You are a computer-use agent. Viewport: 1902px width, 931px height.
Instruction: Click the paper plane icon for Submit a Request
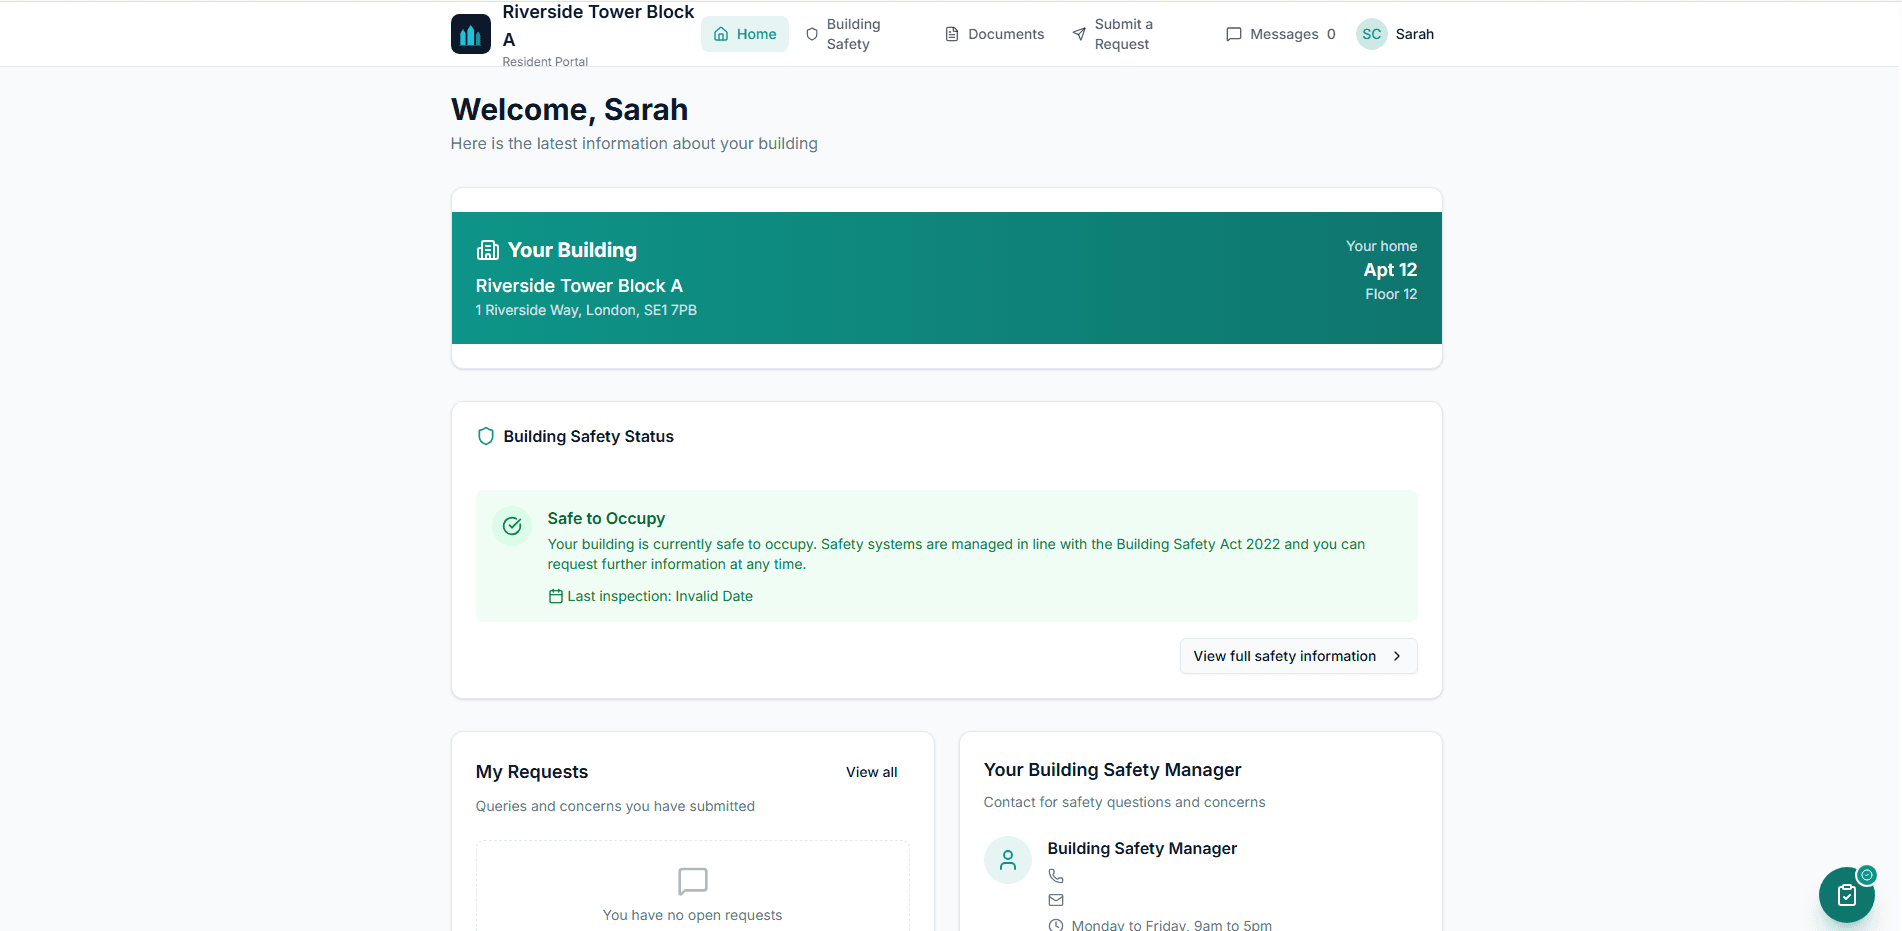click(x=1079, y=34)
